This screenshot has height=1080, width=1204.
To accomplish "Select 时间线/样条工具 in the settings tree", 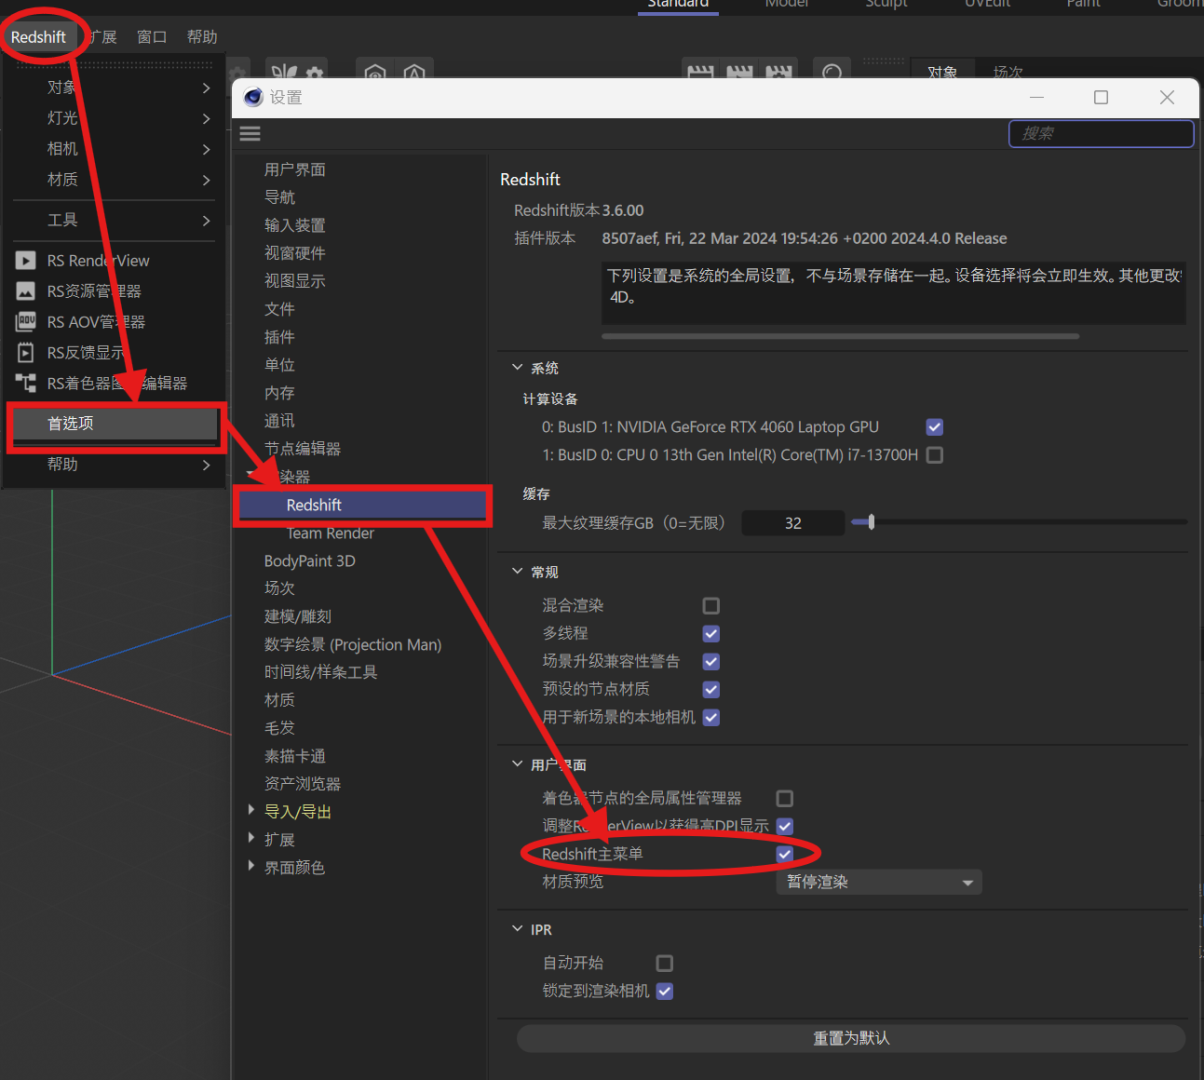I will (x=321, y=673).
